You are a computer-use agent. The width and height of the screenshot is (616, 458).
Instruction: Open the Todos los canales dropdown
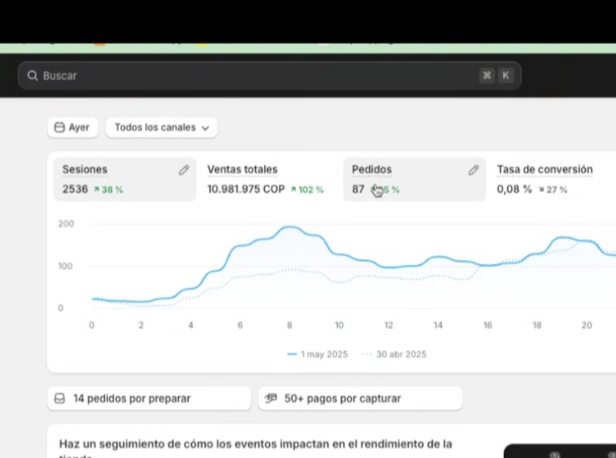(161, 128)
